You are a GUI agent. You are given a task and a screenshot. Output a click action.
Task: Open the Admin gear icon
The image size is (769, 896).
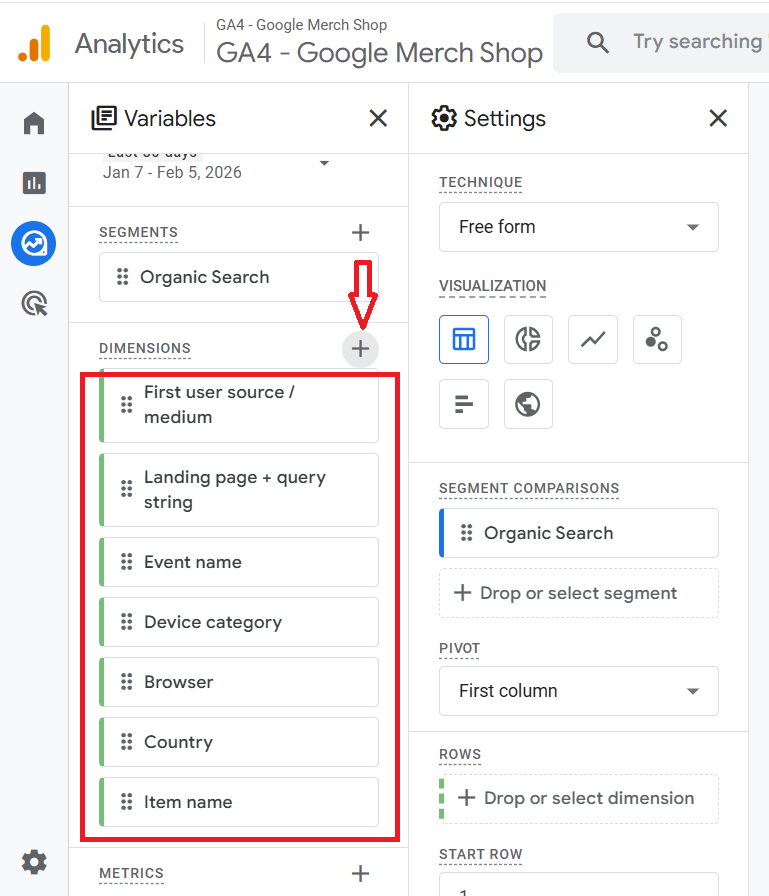point(34,862)
